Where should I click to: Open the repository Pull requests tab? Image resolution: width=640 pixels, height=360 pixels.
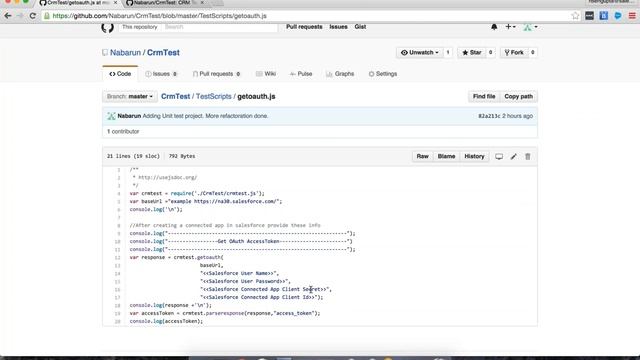pos(216,74)
